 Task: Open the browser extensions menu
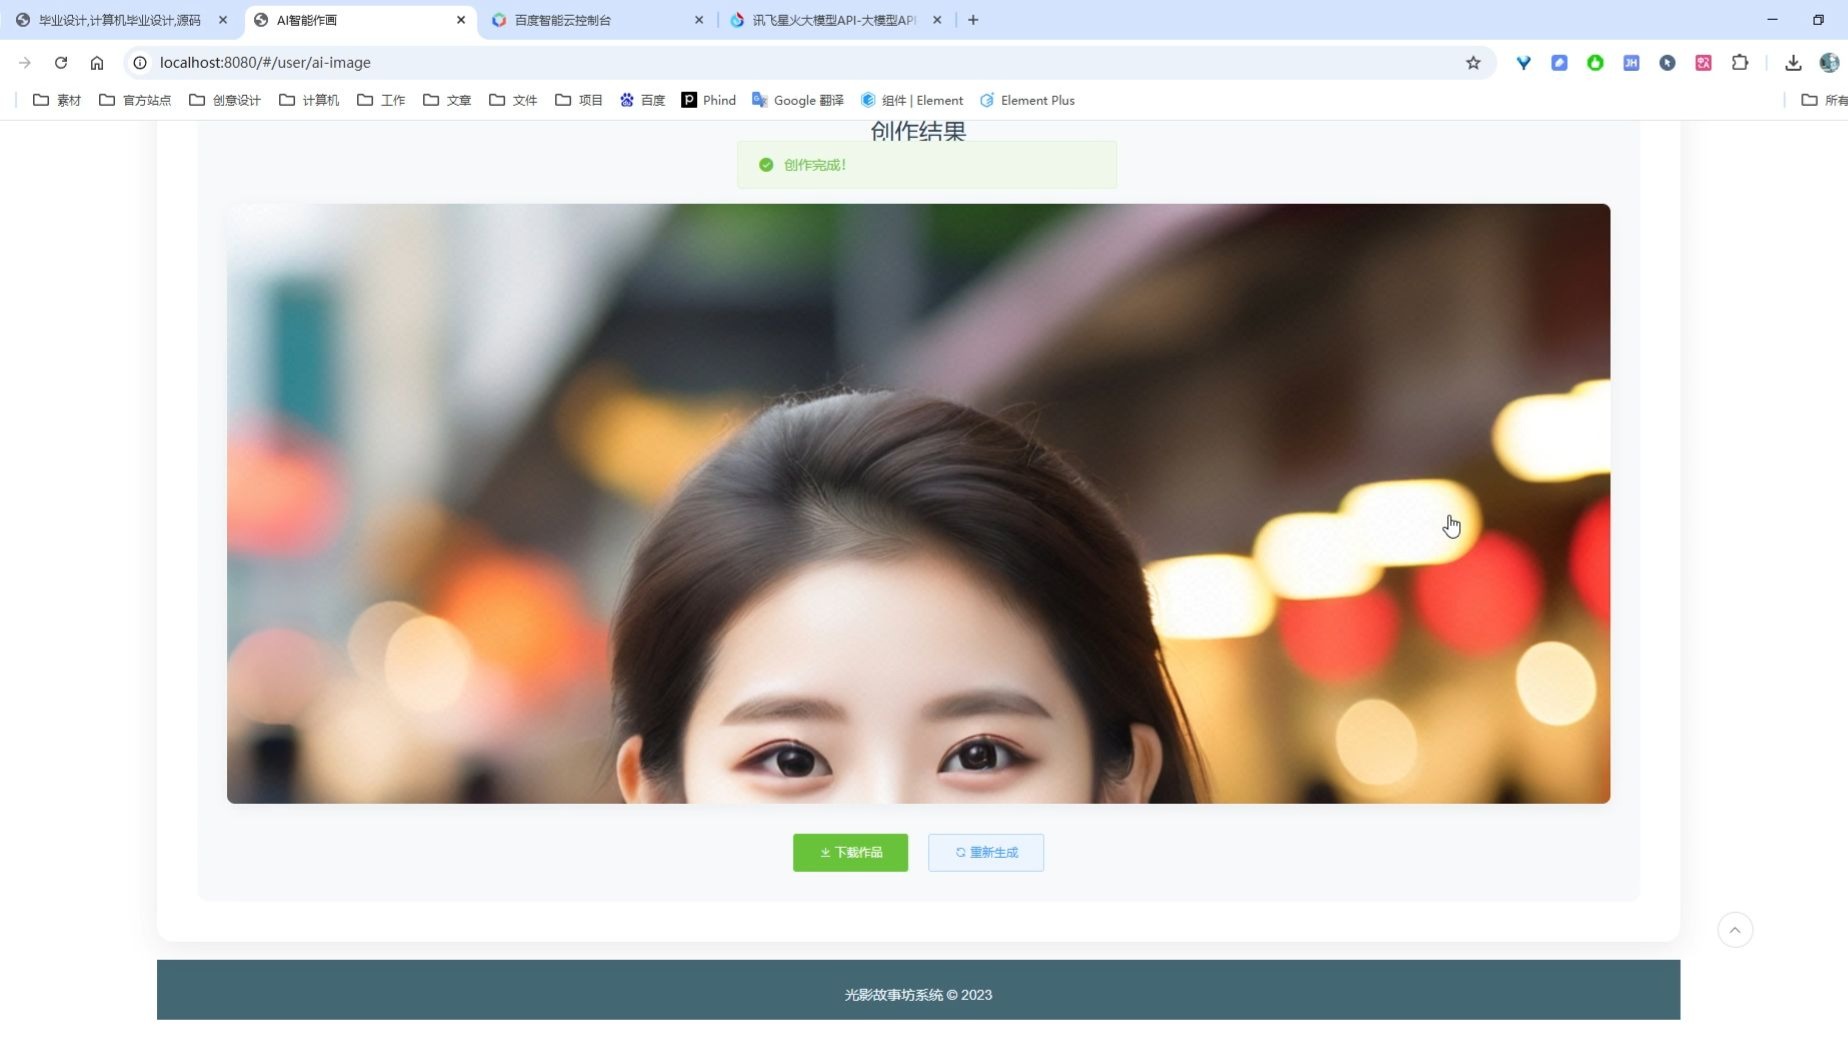click(1740, 62)
